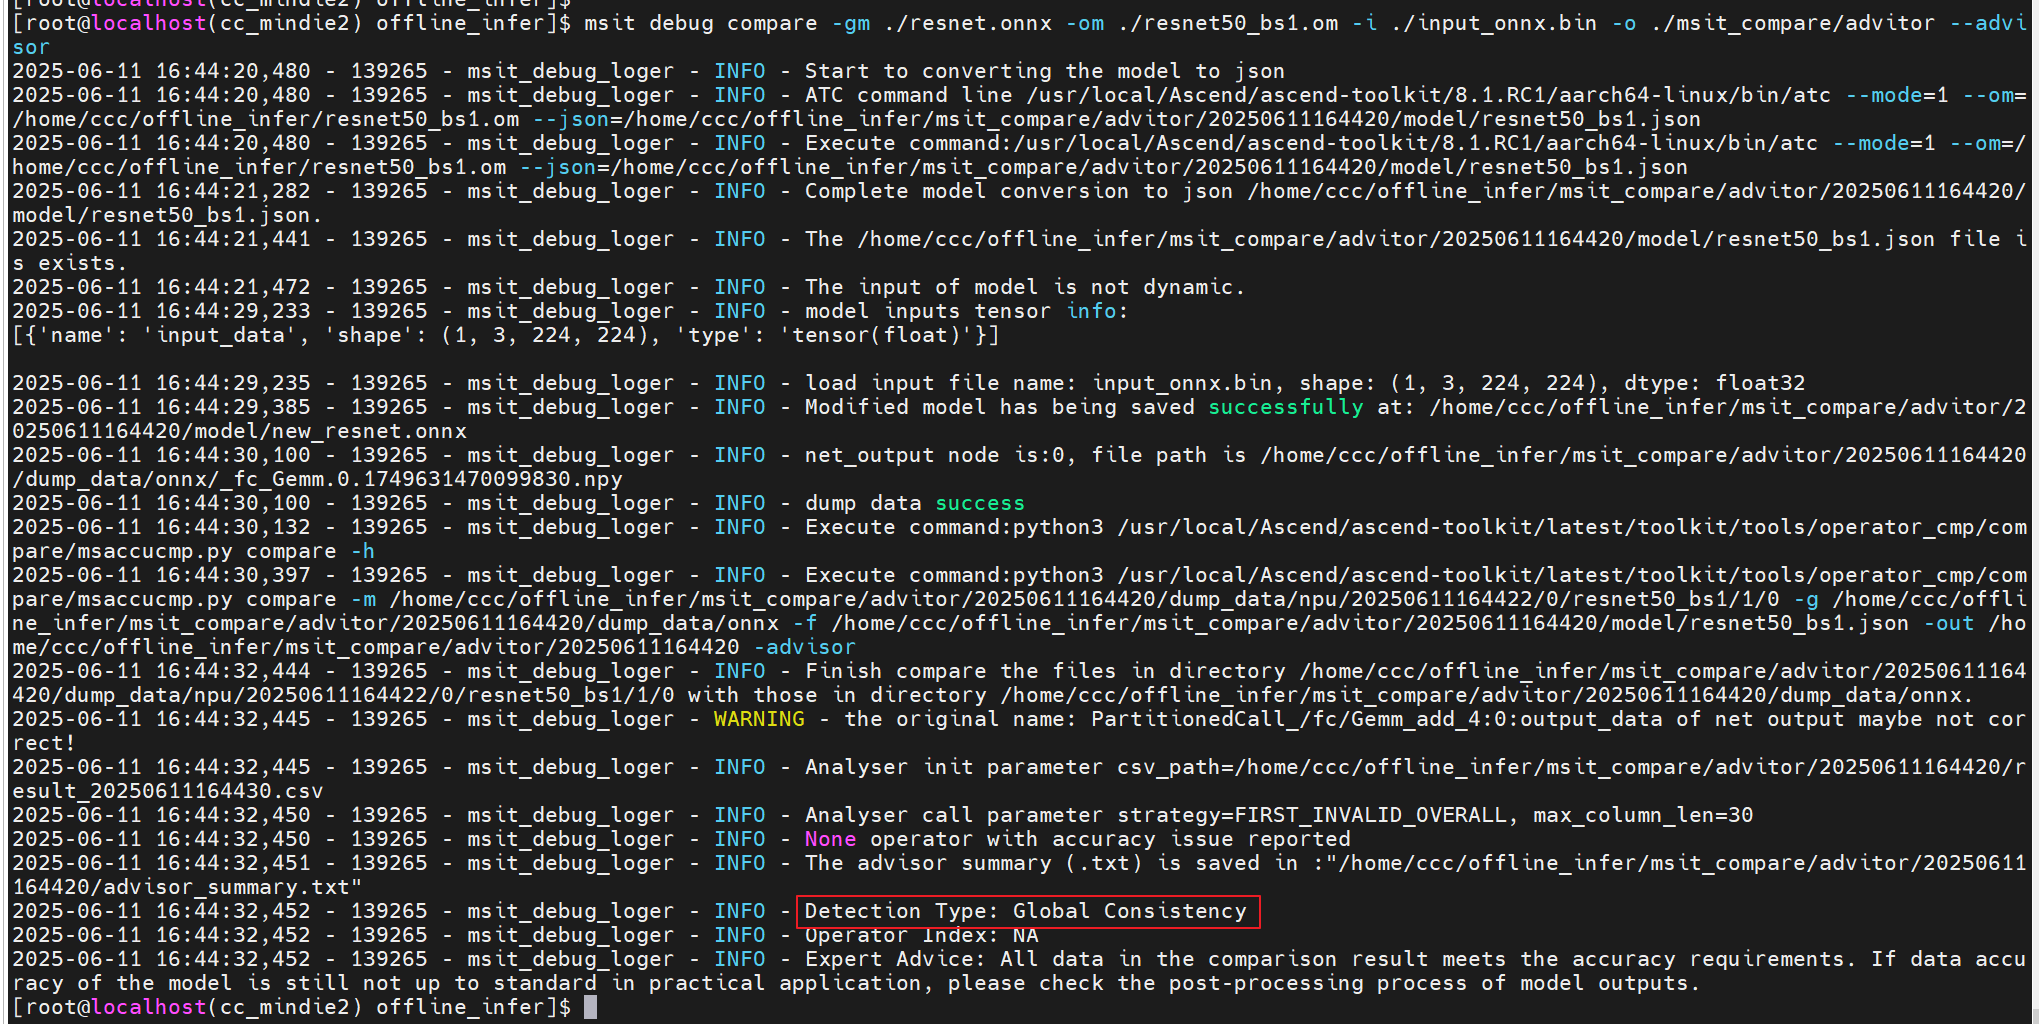This screenshot has width=2039, height=1024.
Task: Click 'Start to converting the model to json'
Action: click(1045, 71)
